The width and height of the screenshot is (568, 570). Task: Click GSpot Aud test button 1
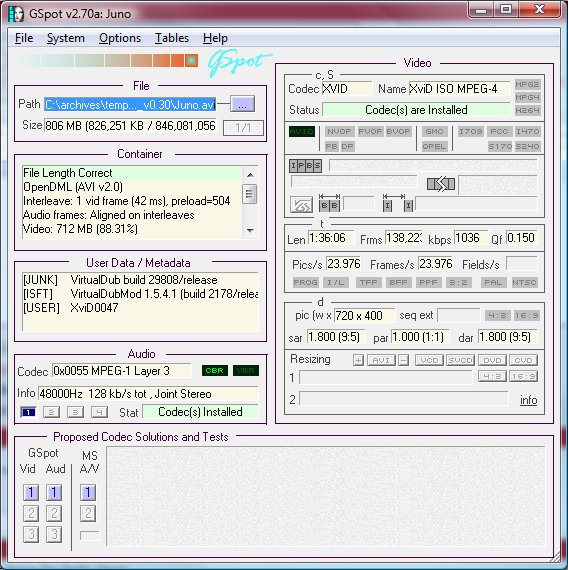[x=54, y=492]
